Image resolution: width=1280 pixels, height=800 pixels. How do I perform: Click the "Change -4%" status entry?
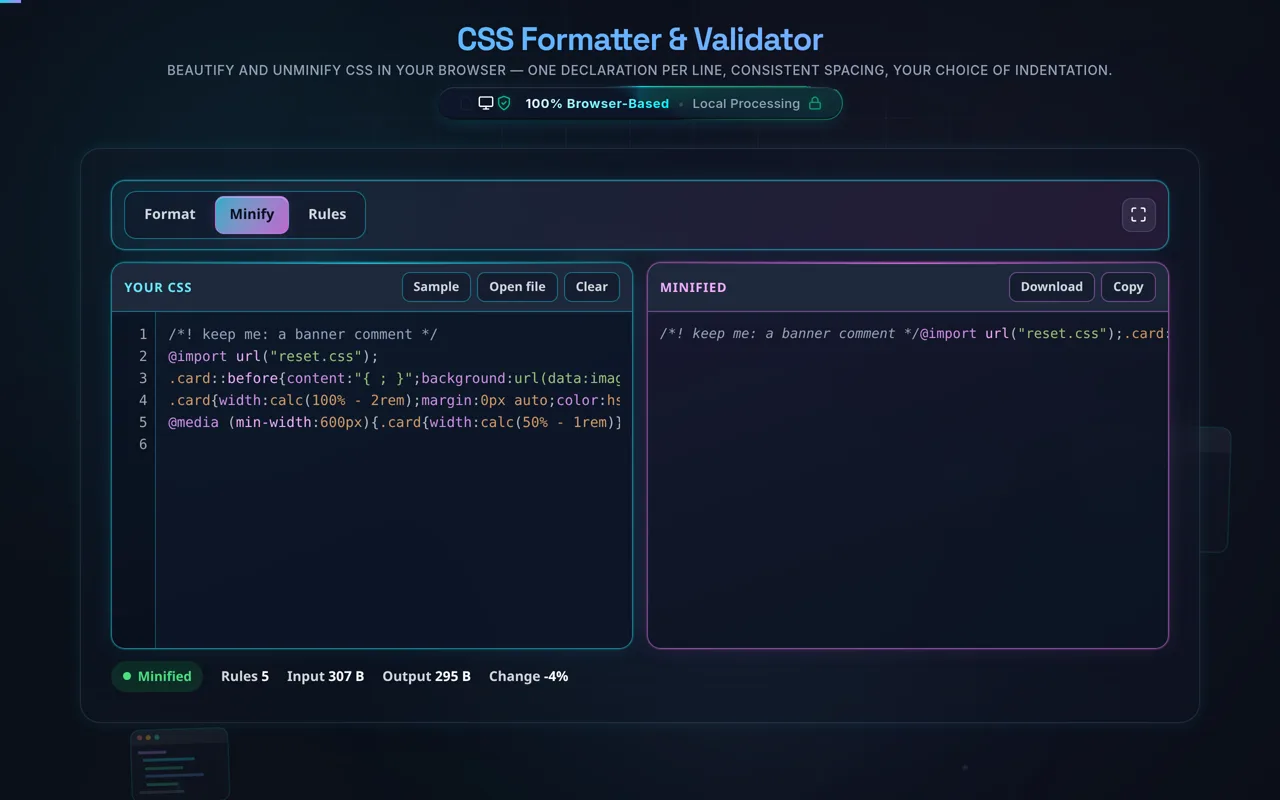528,677
